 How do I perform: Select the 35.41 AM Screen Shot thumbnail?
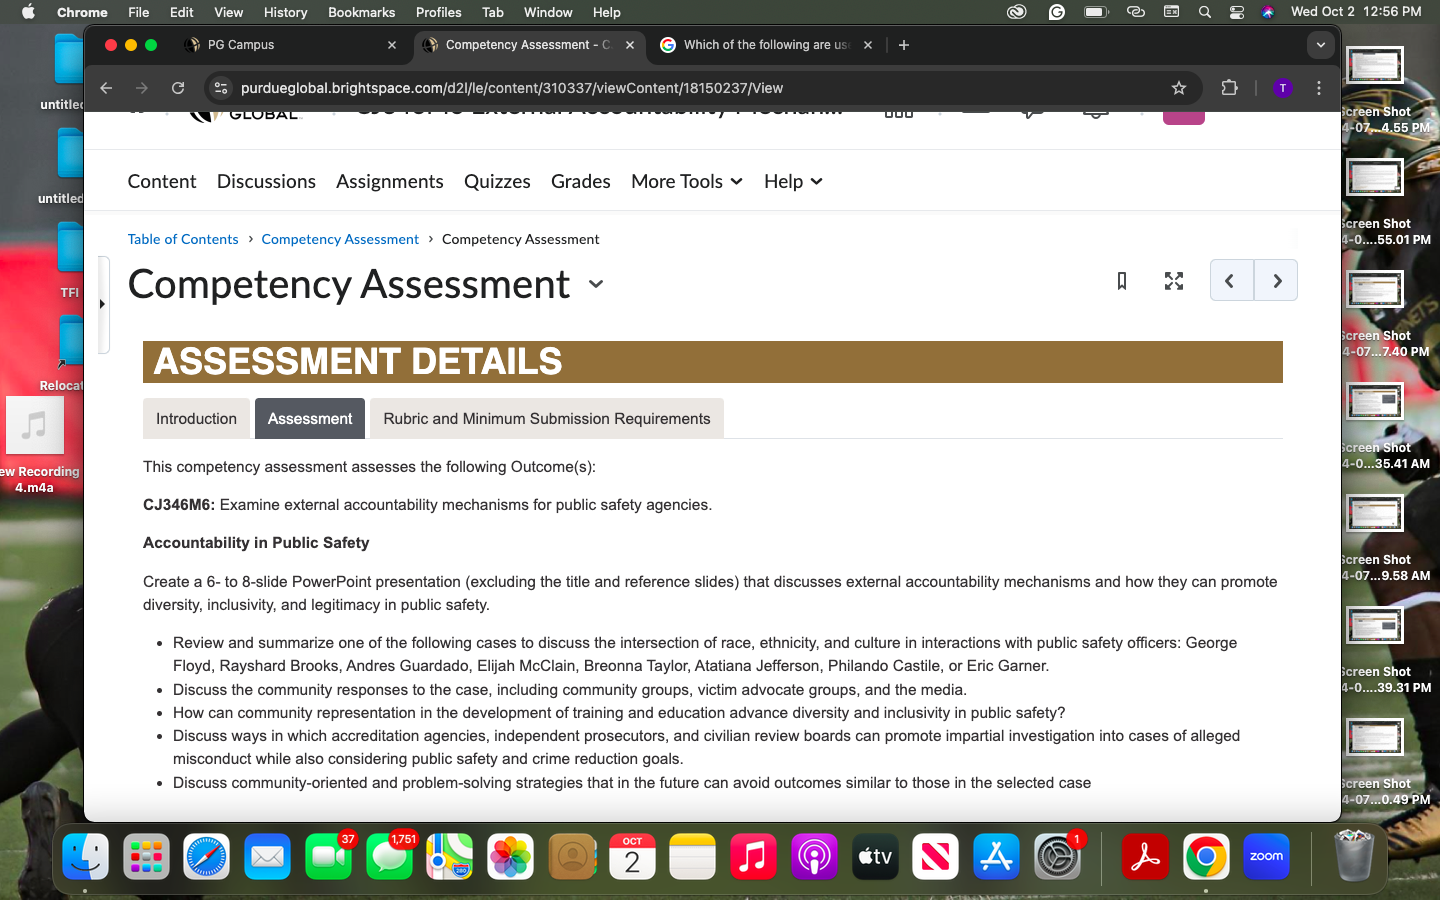[x=1376, y=402]
